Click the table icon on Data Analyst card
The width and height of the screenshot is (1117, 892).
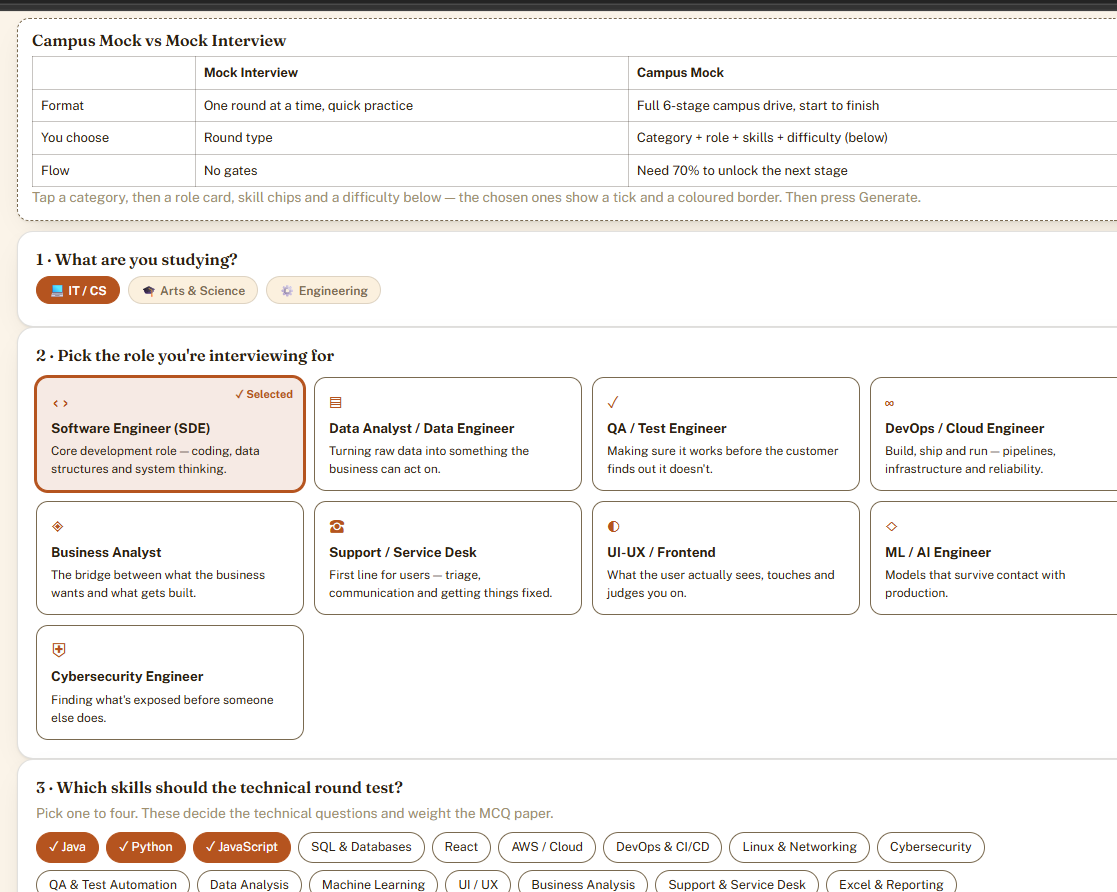tap(336, 403)
